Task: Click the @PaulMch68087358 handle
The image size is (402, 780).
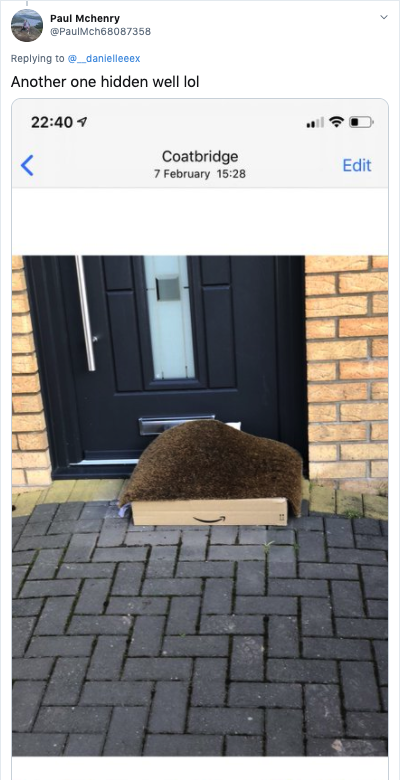Action: point(100,31)
